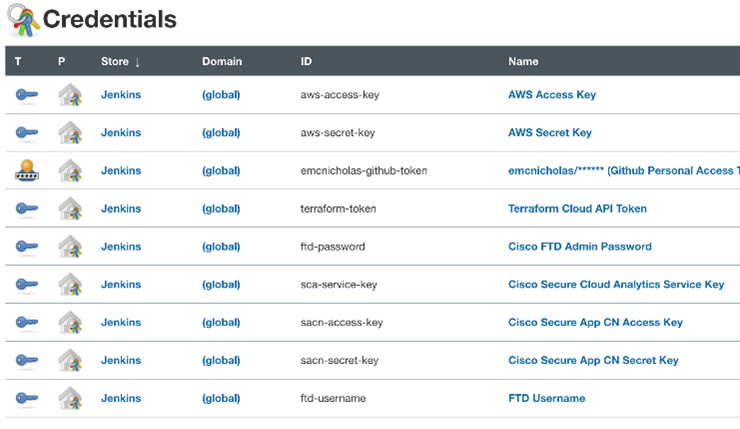Click the key type icon for ftd-username
Viewport: 740px width, 429px height.
click(x=26, y=398)
